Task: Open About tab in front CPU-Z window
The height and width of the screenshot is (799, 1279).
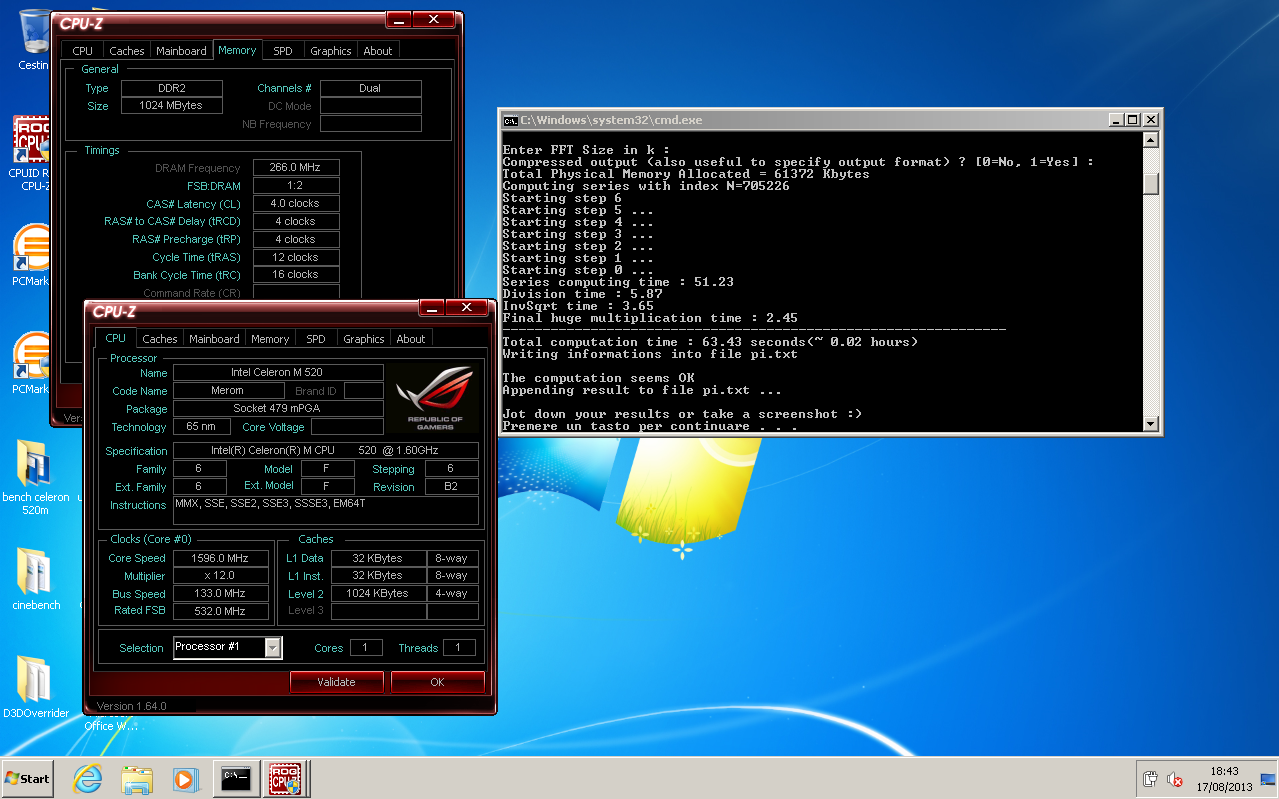Action: point(411,339)
